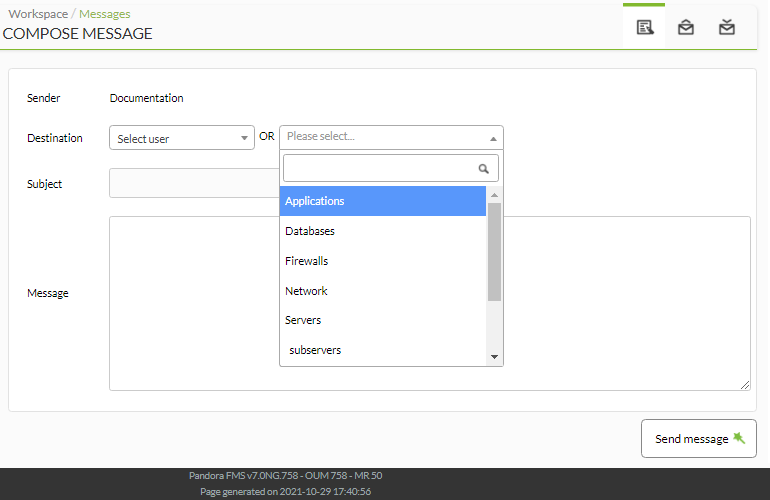Select Applications group option

click(x=383, y=201)
